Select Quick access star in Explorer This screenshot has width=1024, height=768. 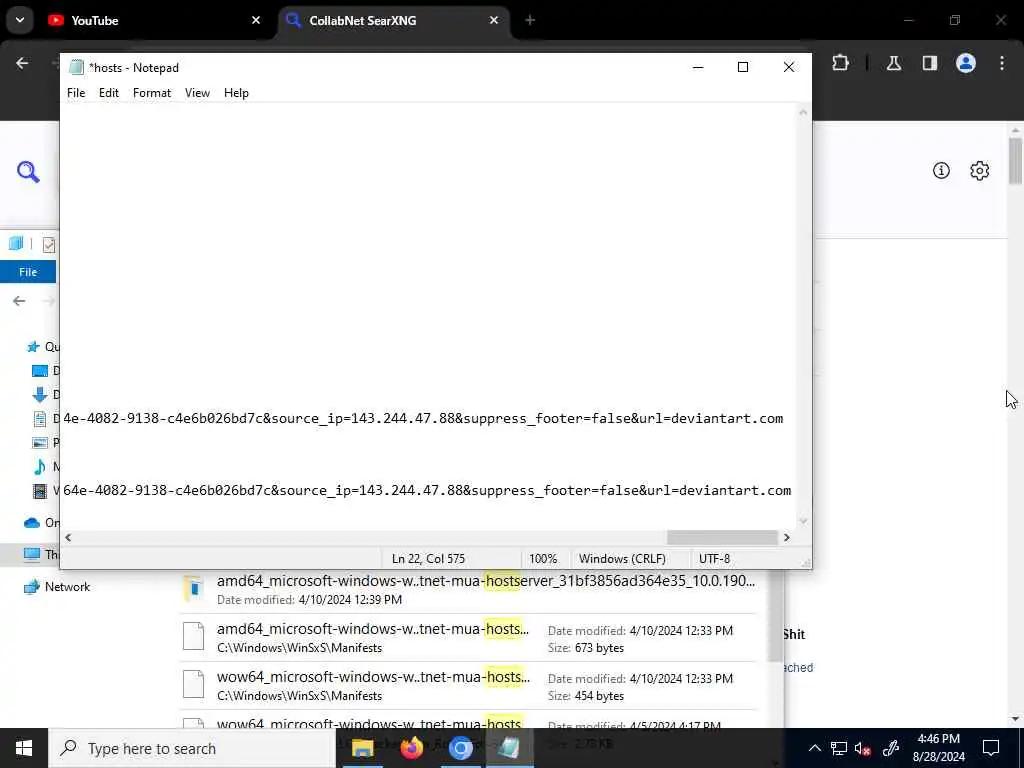click(x=33, y=347)
